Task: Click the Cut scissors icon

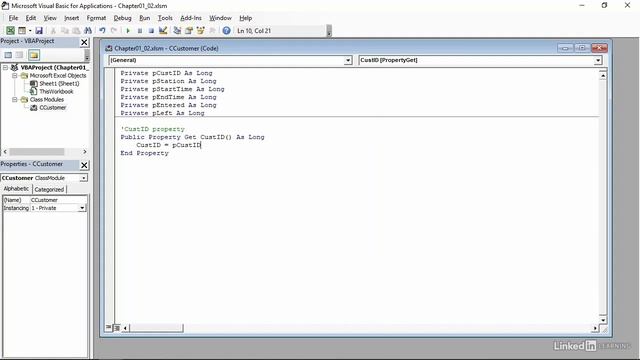Action: coord(53,31)
